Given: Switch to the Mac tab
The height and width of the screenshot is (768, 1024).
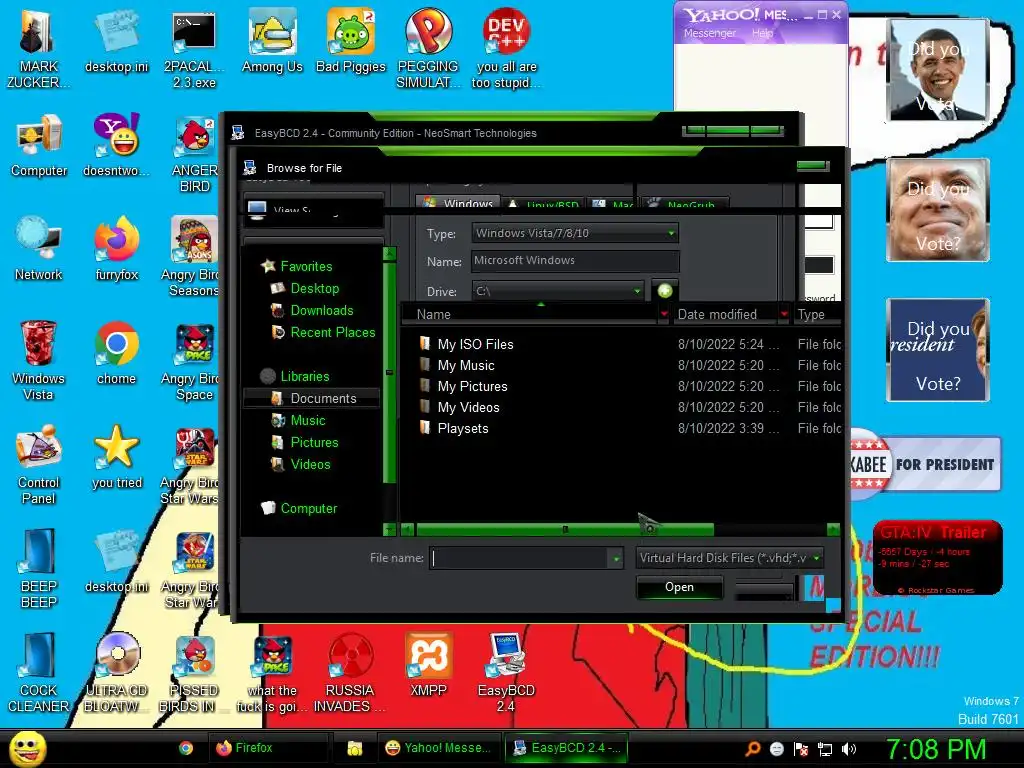Looking at the screenshot, I should (x=613, y=204).
